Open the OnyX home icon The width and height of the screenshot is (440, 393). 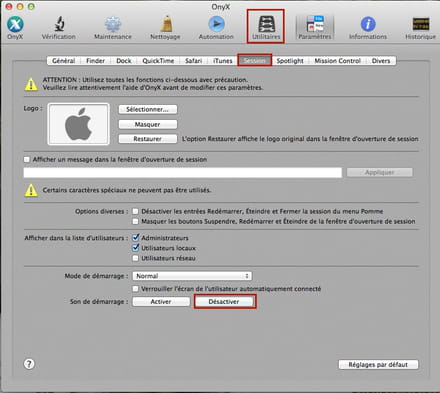pyautogui.click(x=15, y=24)
